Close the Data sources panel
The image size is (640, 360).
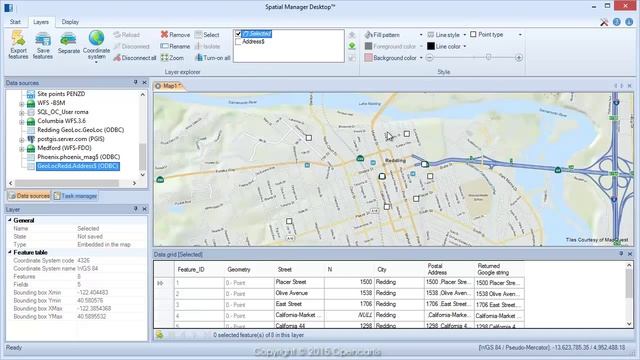144,82
